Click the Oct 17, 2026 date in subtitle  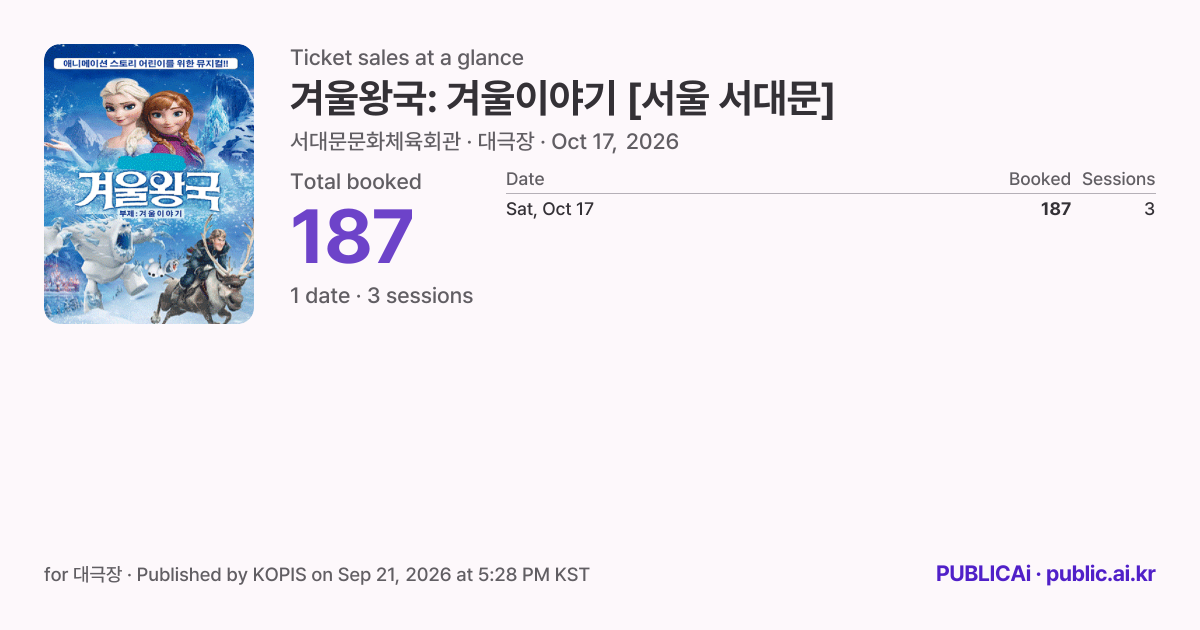pos(615,142)
